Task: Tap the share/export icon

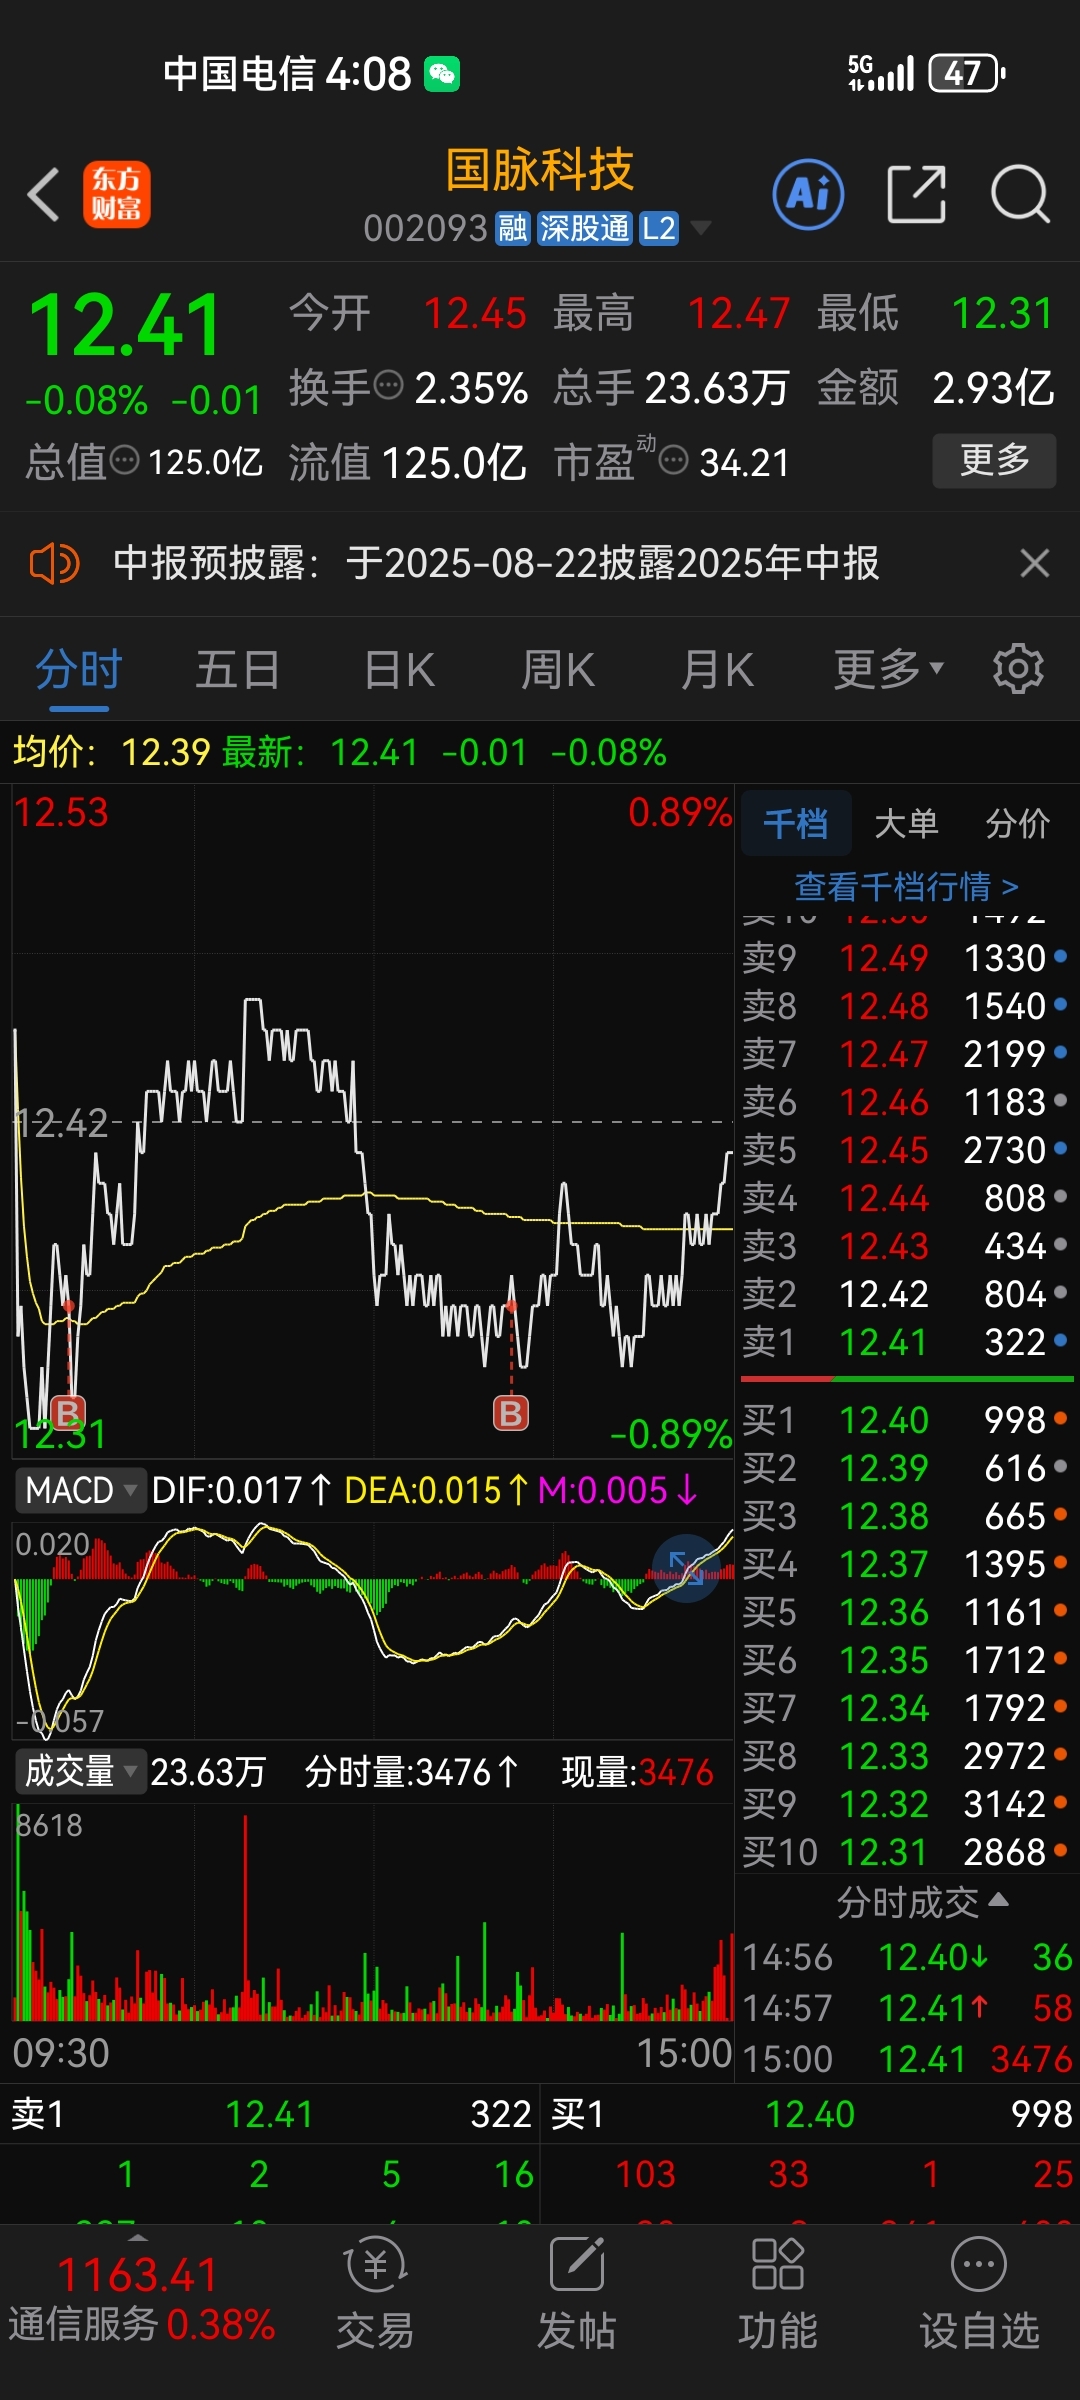Action: (x=917, y=194)
